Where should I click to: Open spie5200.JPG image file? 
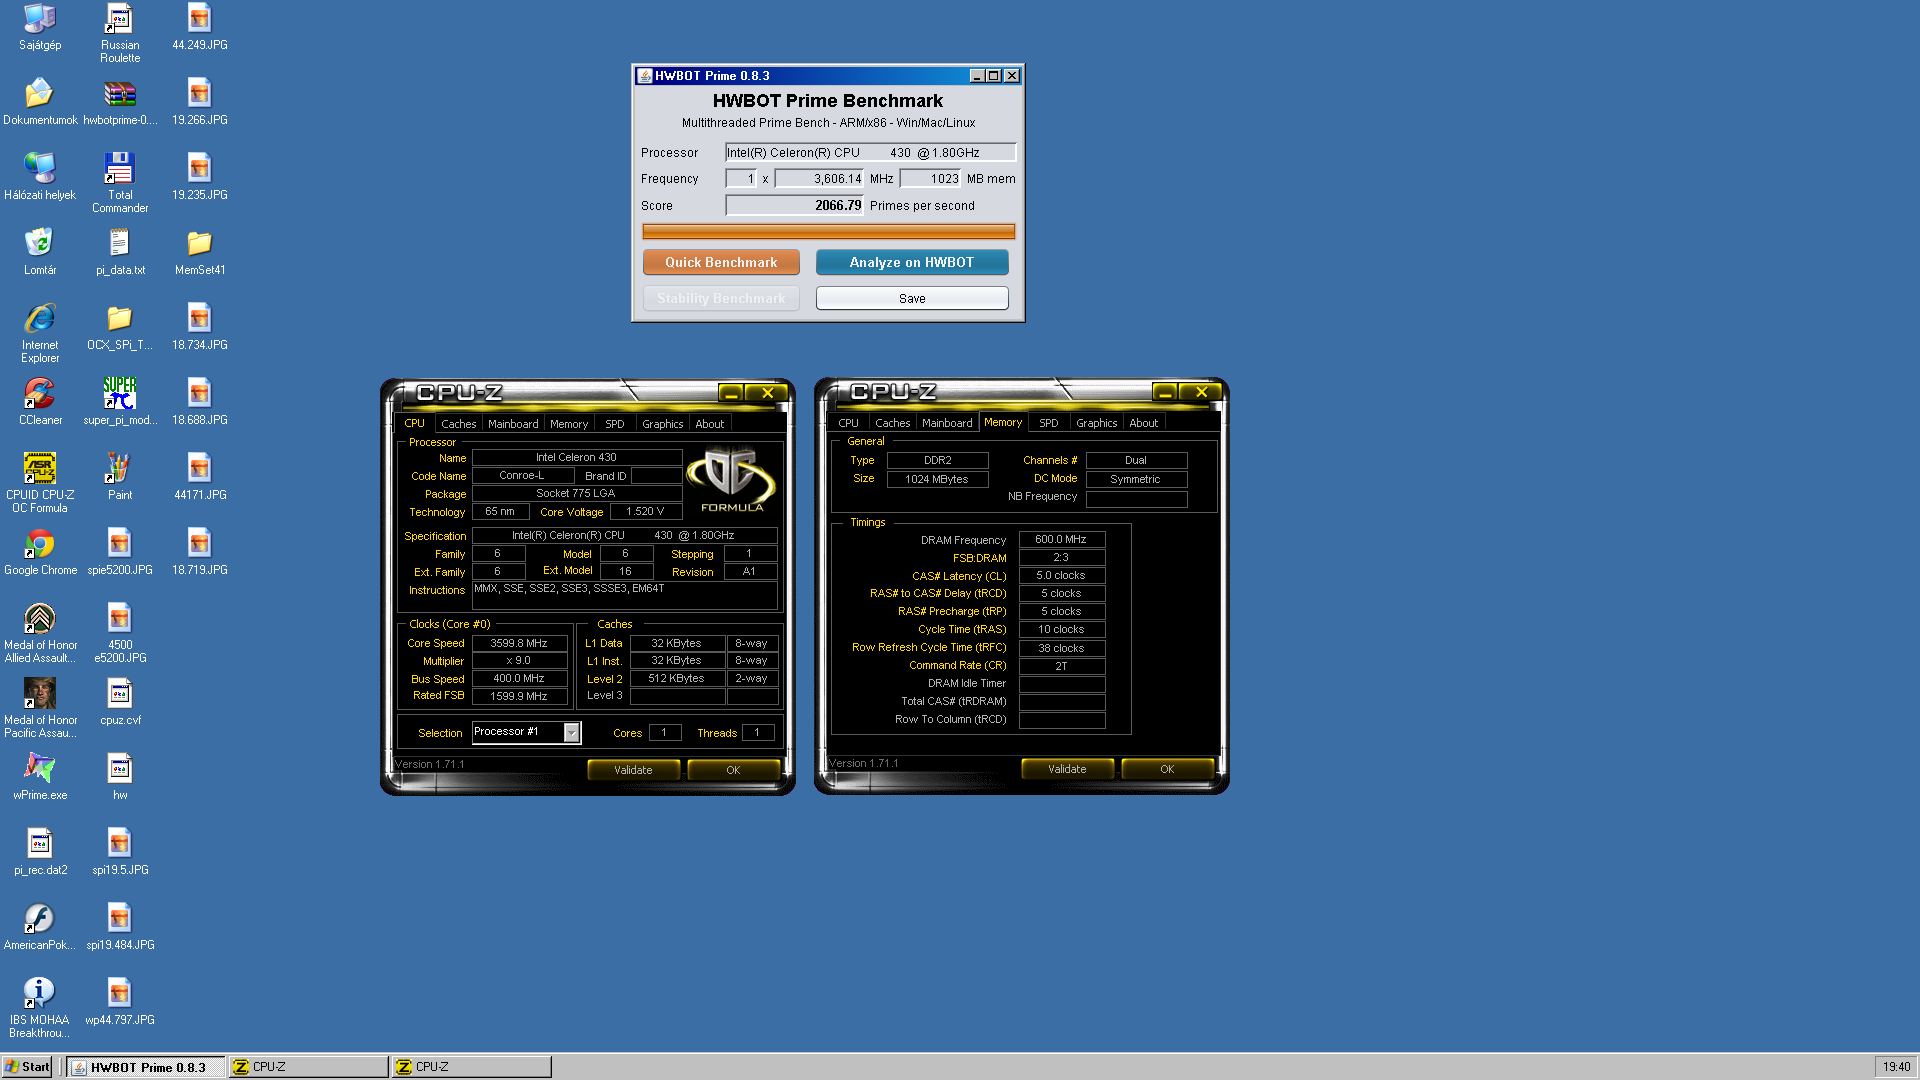[120, 552]
